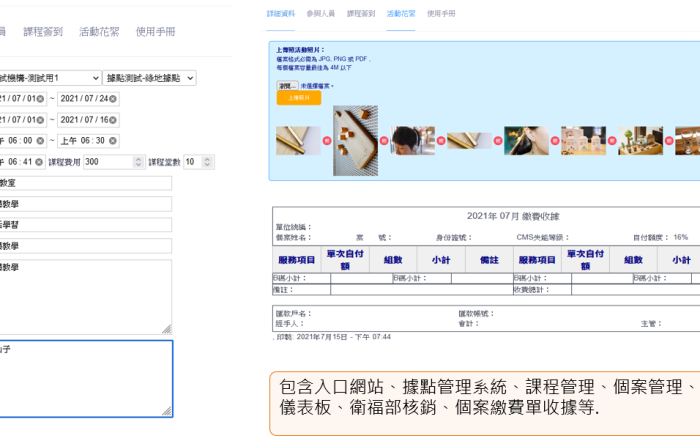The height and width of the screenshot is (441, 700).
Task: Open the 參與人員 tab
Action: [x=321, y=14]
